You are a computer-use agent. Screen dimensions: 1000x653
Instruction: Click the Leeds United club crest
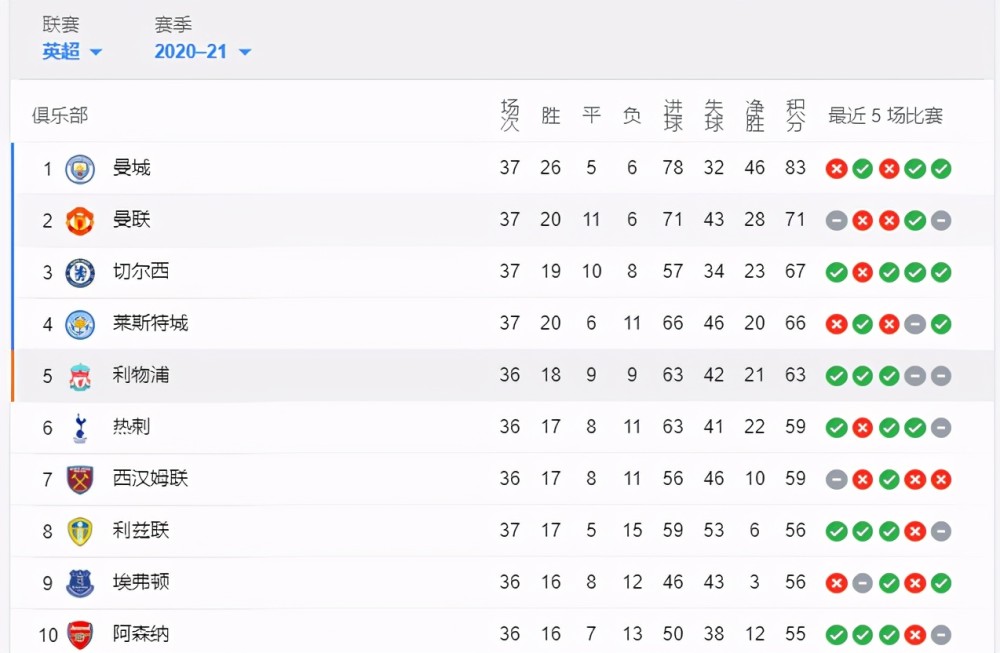click(x=80, y=531)
